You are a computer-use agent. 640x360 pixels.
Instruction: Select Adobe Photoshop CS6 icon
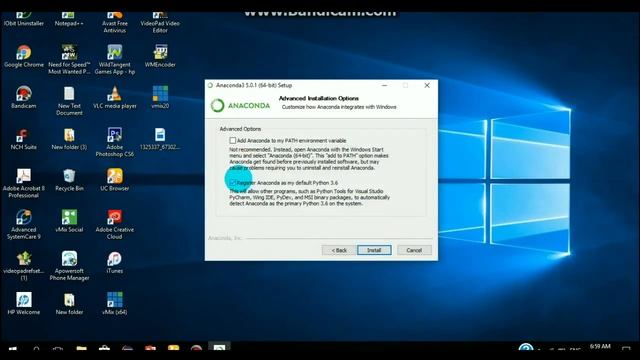click(x=115, y=142)
